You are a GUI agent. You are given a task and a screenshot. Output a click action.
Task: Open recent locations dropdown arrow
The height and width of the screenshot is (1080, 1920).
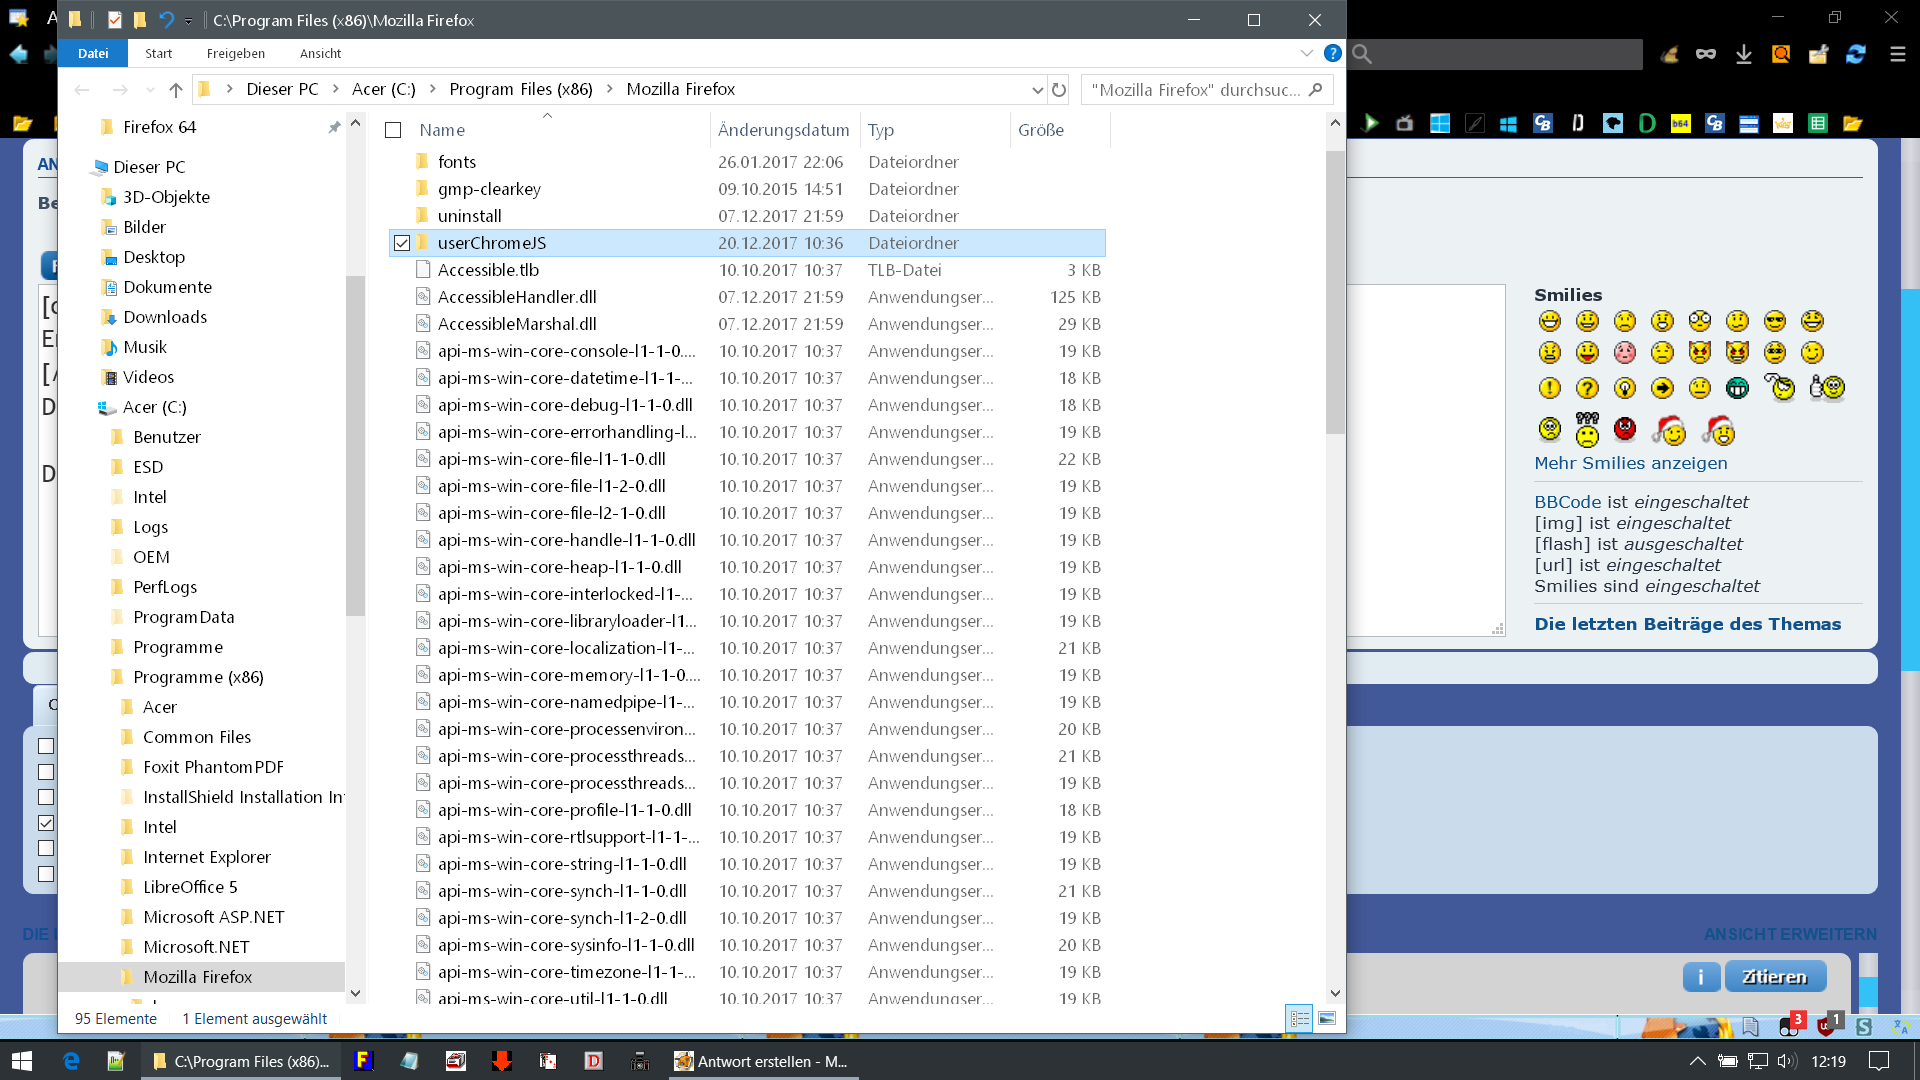coord(150,90)
